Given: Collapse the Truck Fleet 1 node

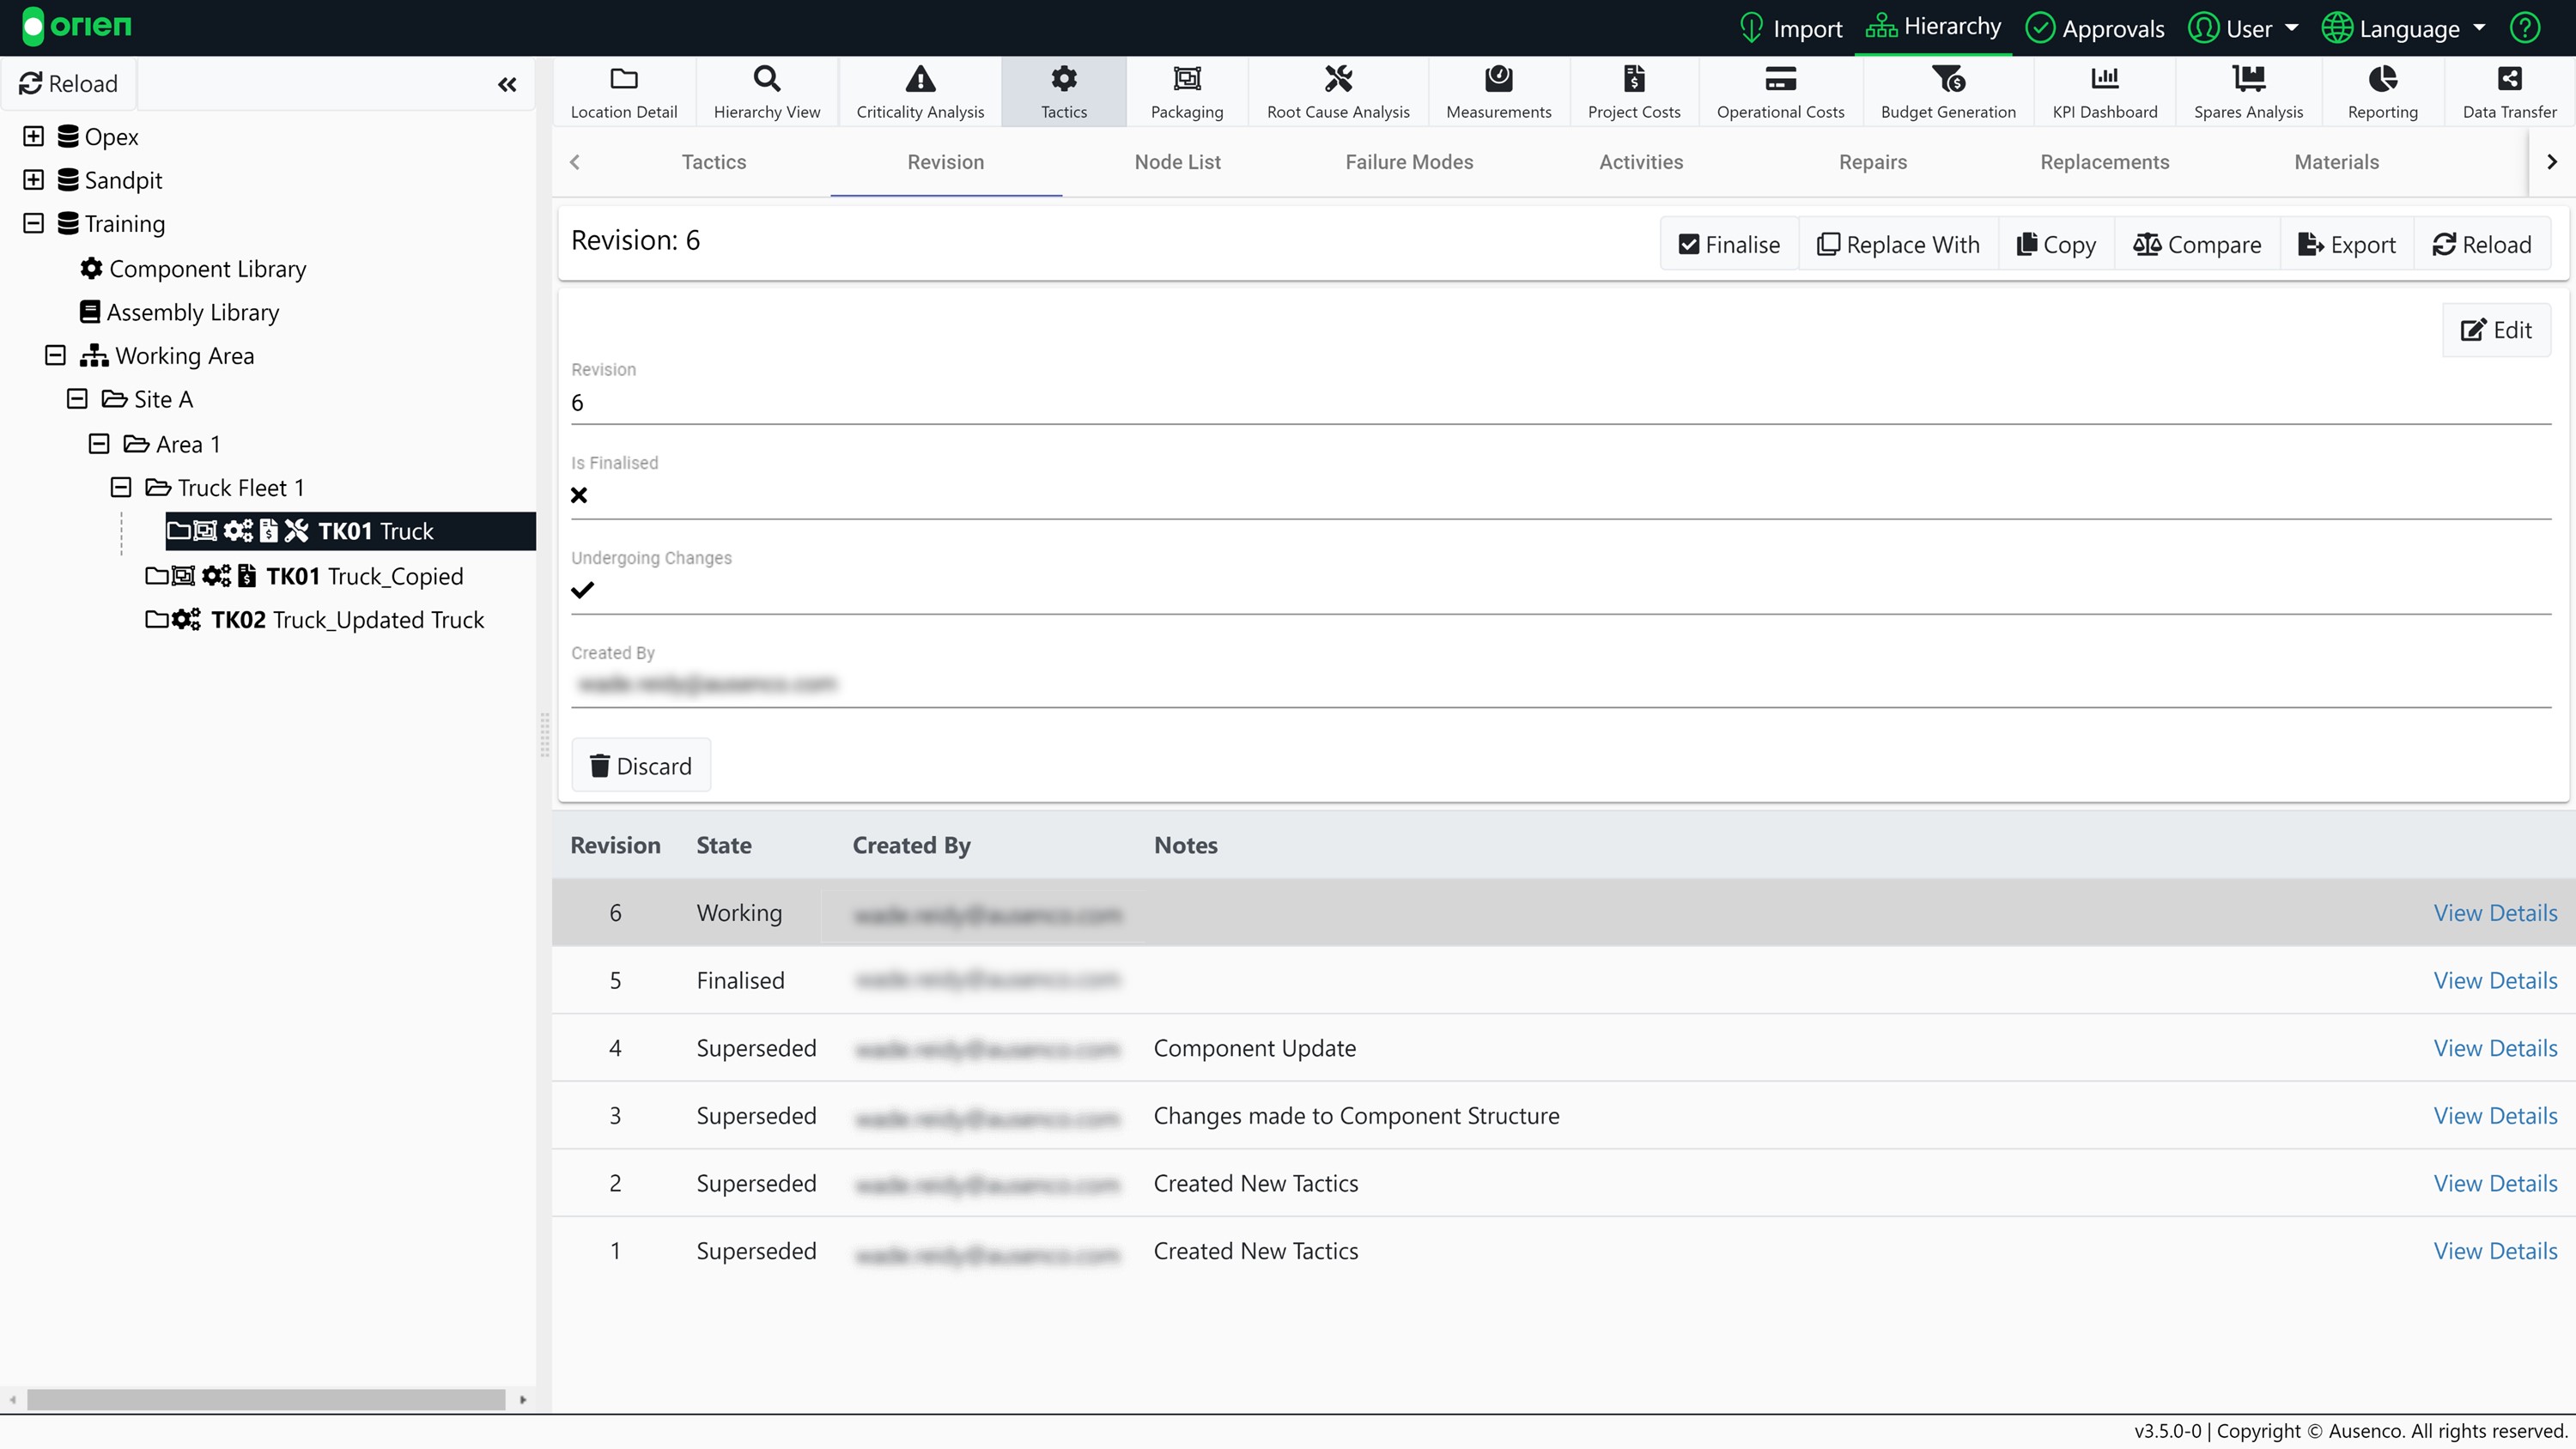Looking at the screenshot, I should (121, 487).
